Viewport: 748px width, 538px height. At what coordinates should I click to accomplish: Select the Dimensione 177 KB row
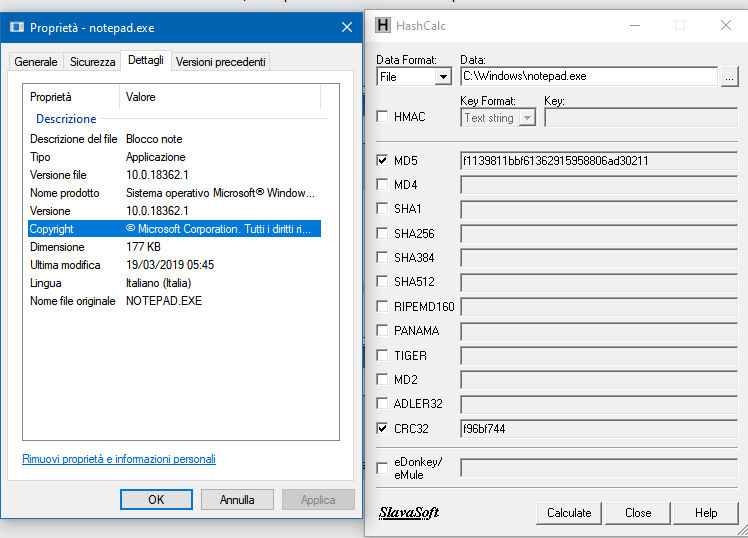click(x=174, y=247)
